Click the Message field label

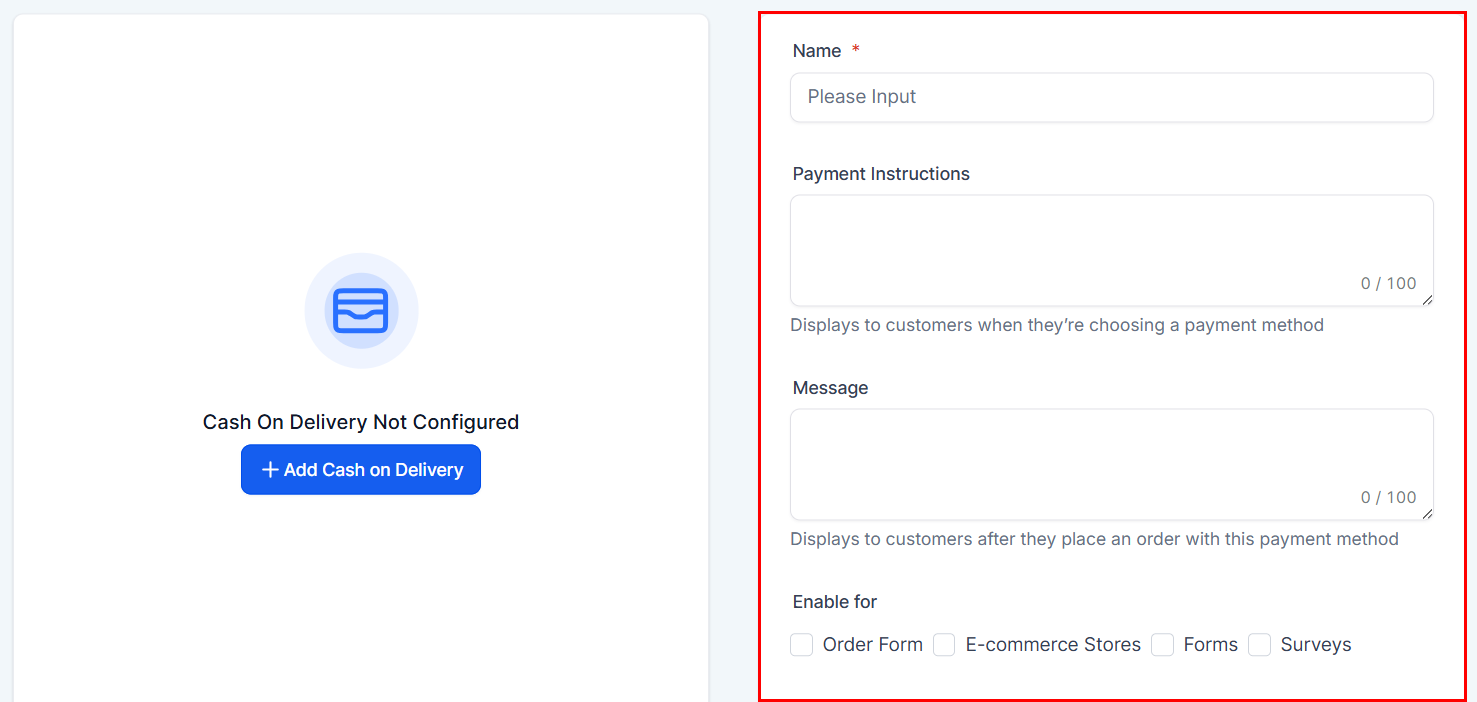coord(830,388)
